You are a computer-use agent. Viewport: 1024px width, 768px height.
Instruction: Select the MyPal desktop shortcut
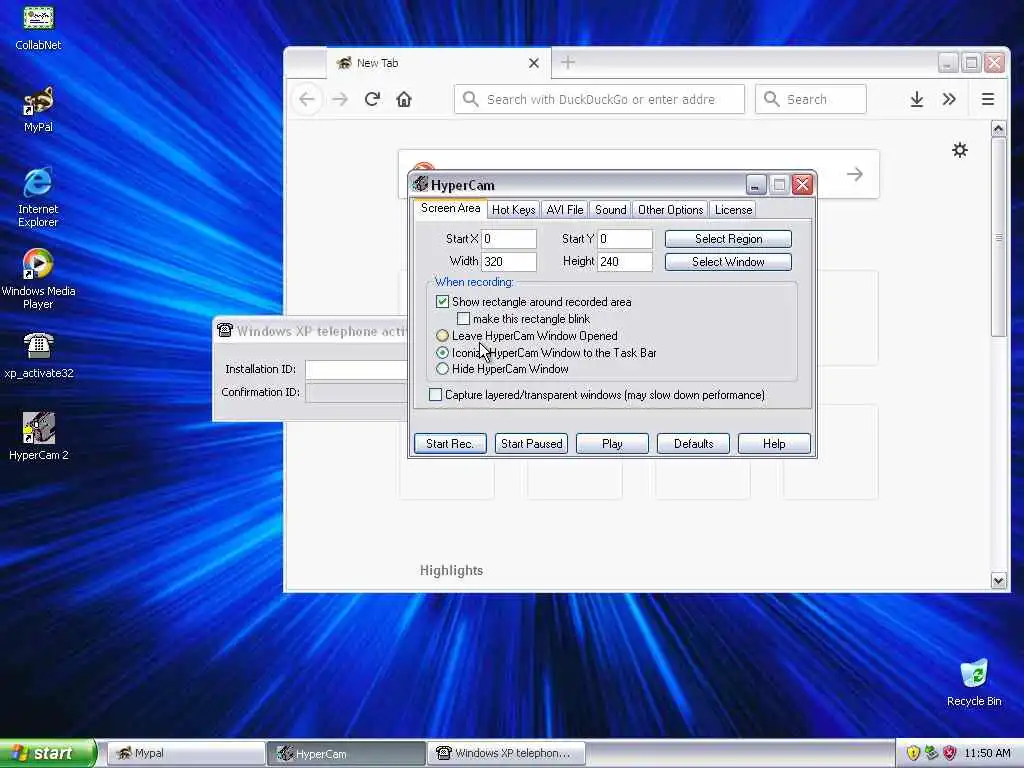tap(39, 109)
